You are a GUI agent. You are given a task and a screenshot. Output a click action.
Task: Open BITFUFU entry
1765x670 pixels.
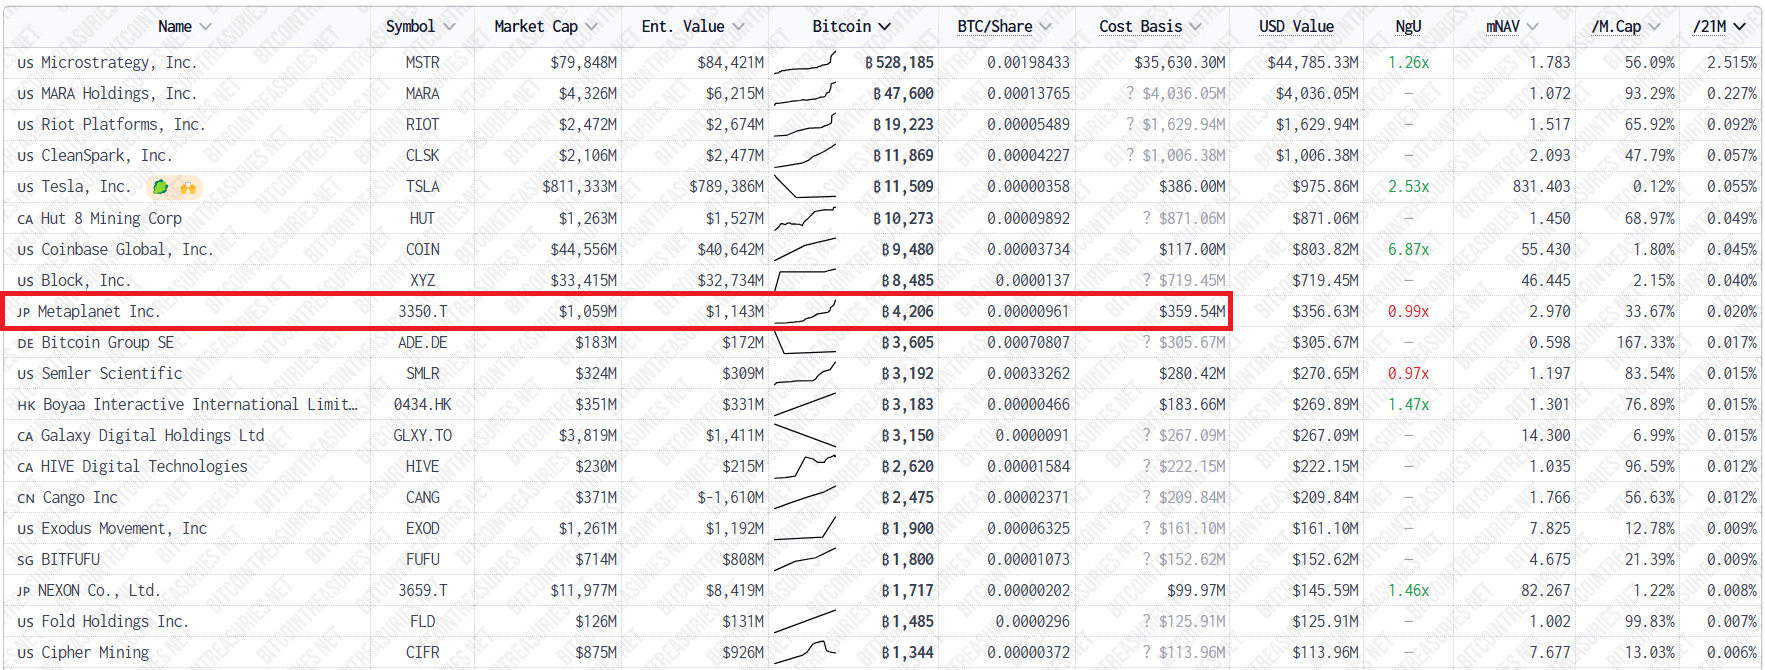point(70,559)
